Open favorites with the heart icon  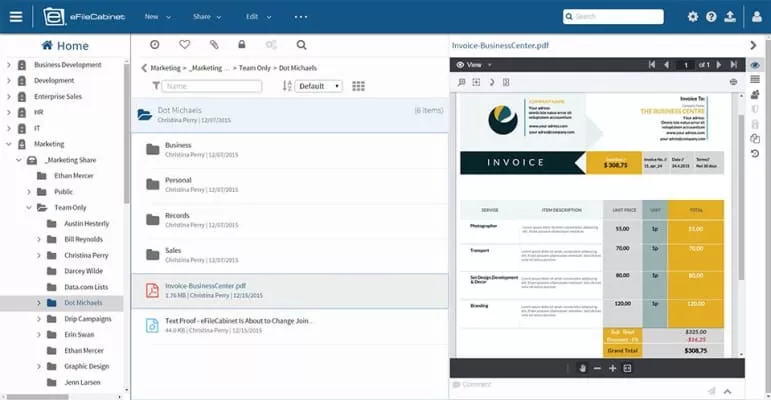tap(184, 45)
